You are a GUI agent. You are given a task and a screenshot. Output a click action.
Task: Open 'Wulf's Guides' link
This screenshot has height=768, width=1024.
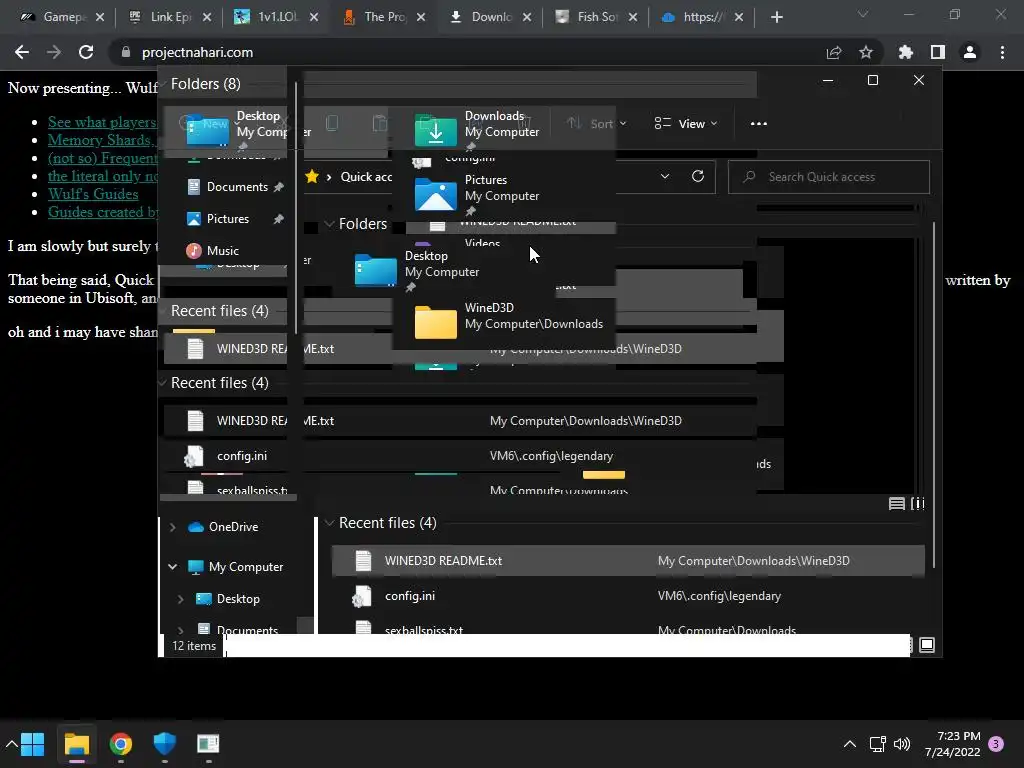[x=93, y=194]
